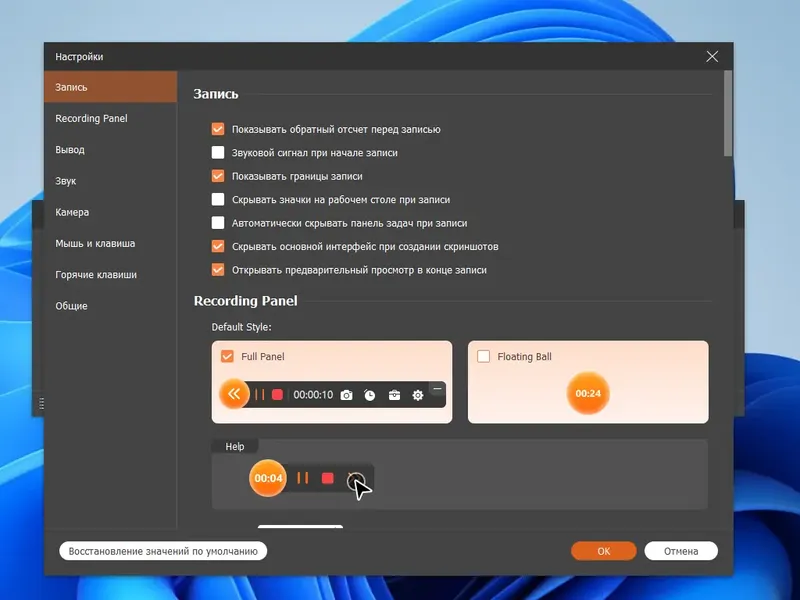The image size is (800, 600).
Task: Check the hide desktop icons while recording option
Action: pos(217,199)
